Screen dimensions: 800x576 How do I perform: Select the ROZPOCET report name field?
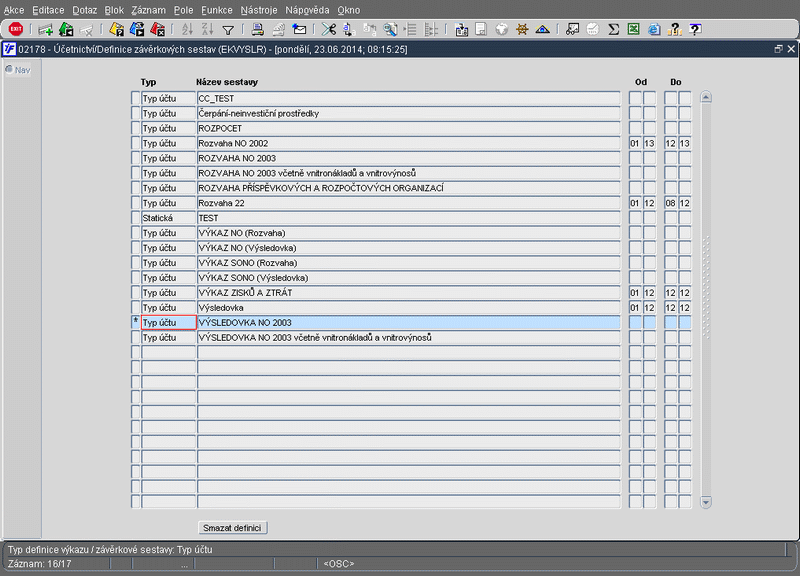coord(409,128)
